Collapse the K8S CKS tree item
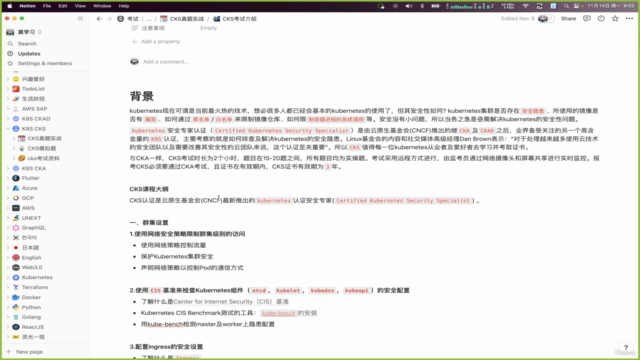The height and width of the screenshot is (360, 640). pos(8,129)
